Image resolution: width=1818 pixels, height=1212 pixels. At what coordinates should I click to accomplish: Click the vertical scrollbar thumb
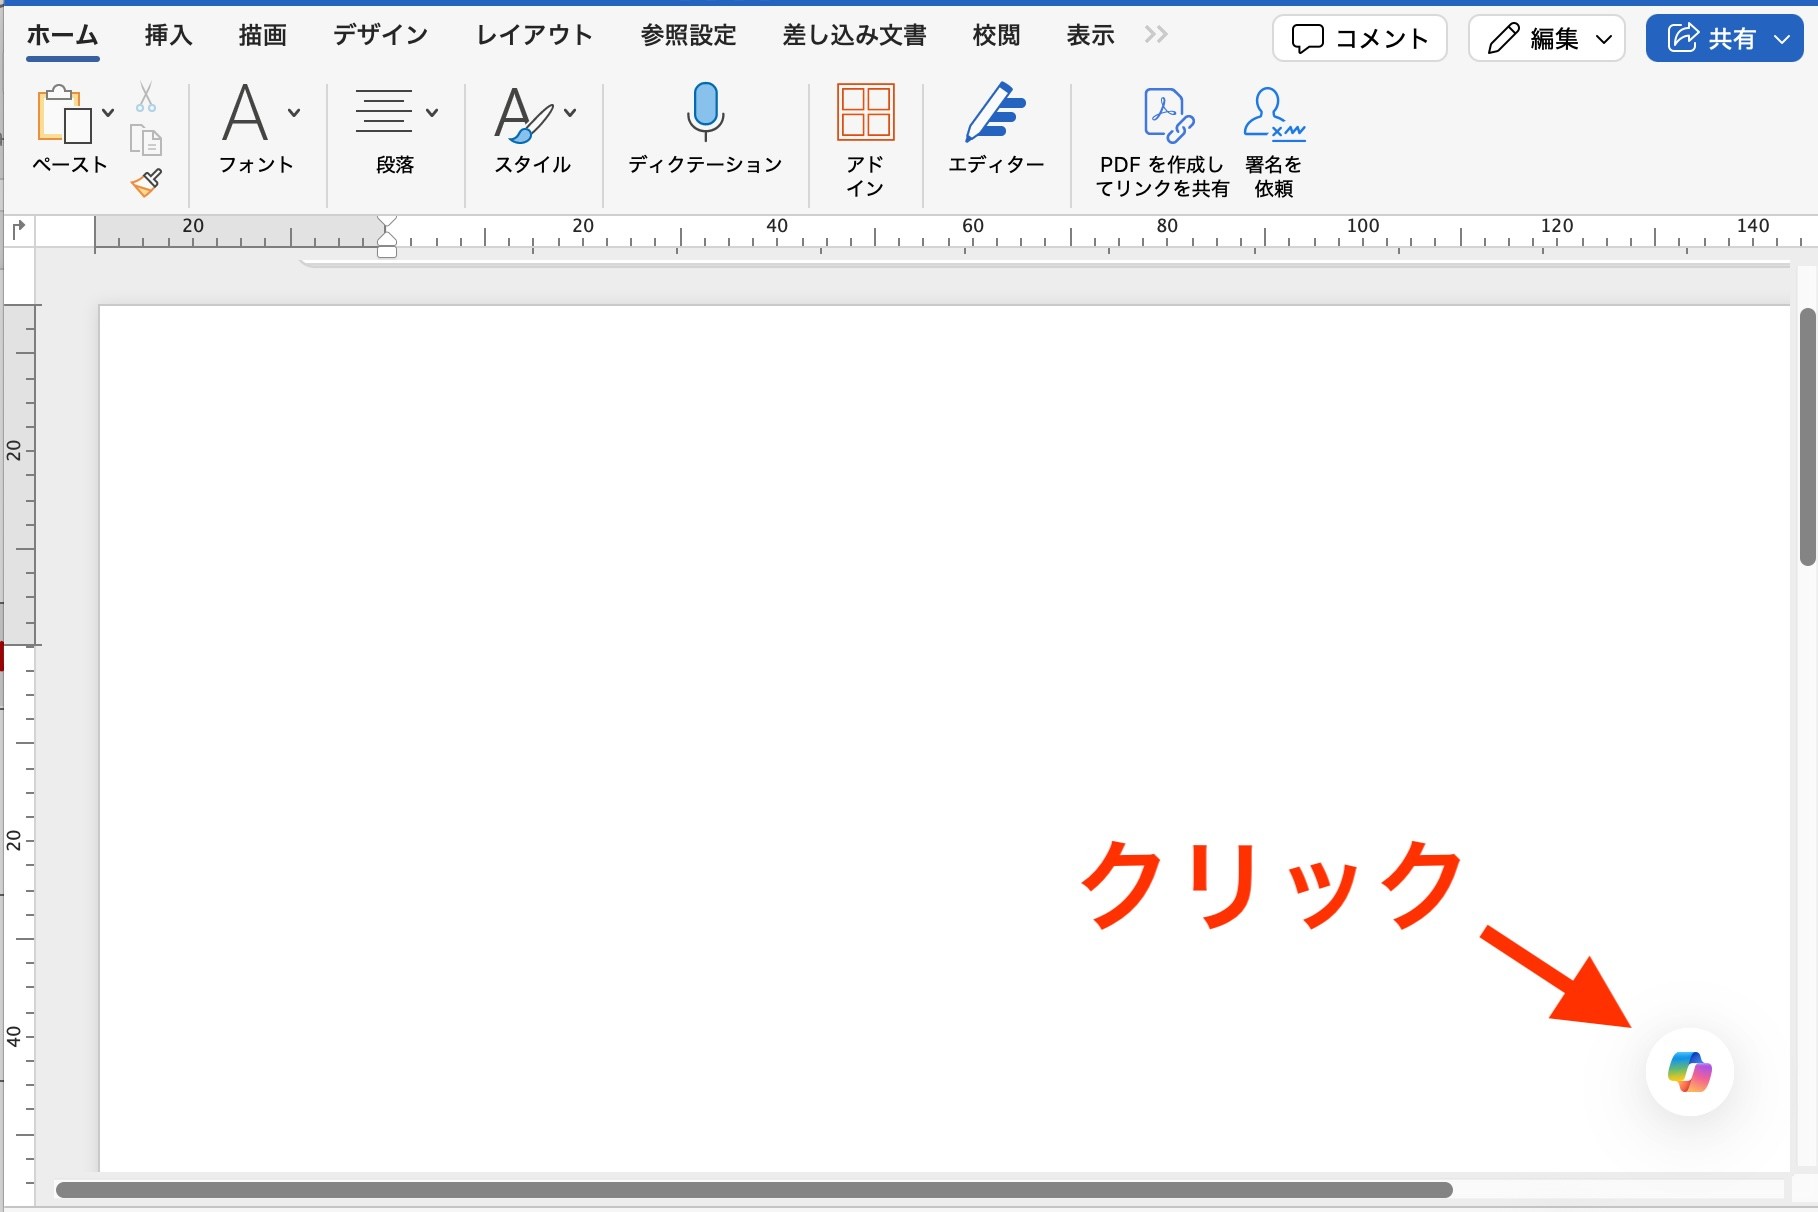click(x=1807, y=437)
